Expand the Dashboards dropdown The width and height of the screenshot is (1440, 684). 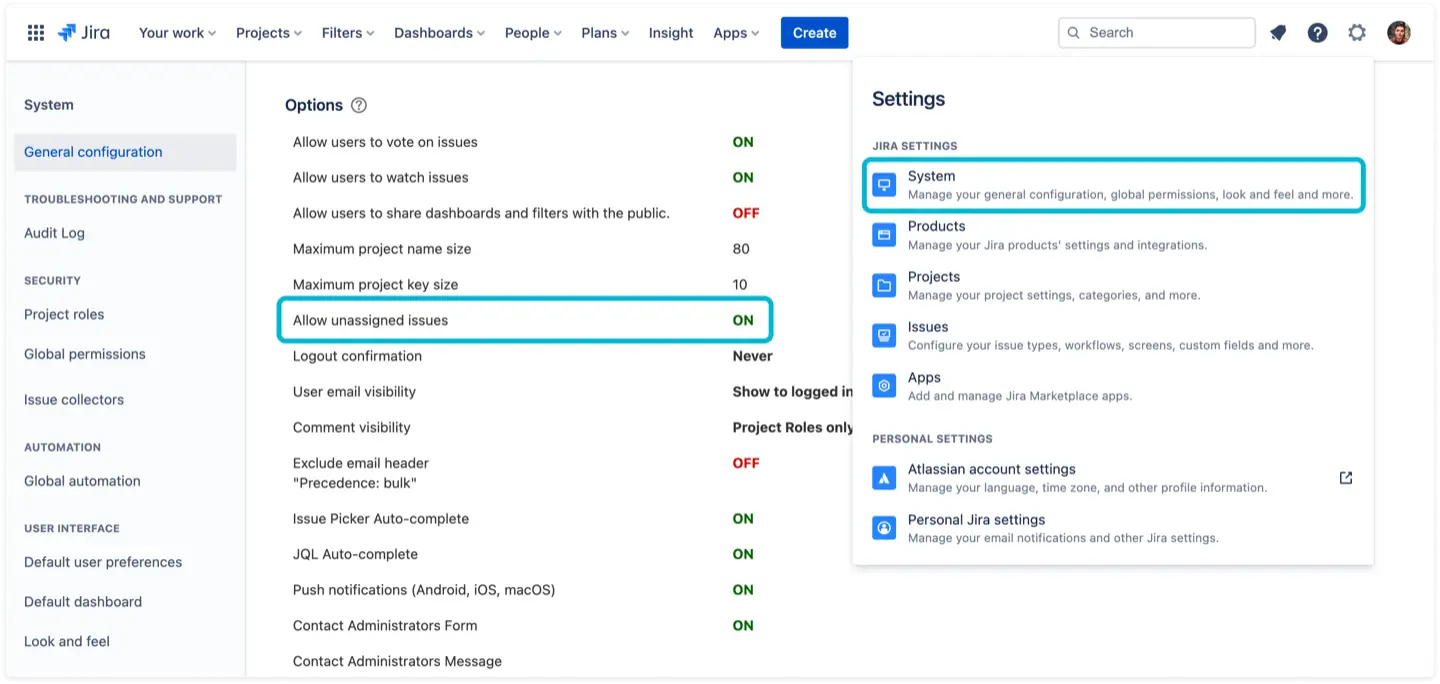(439, 33)
